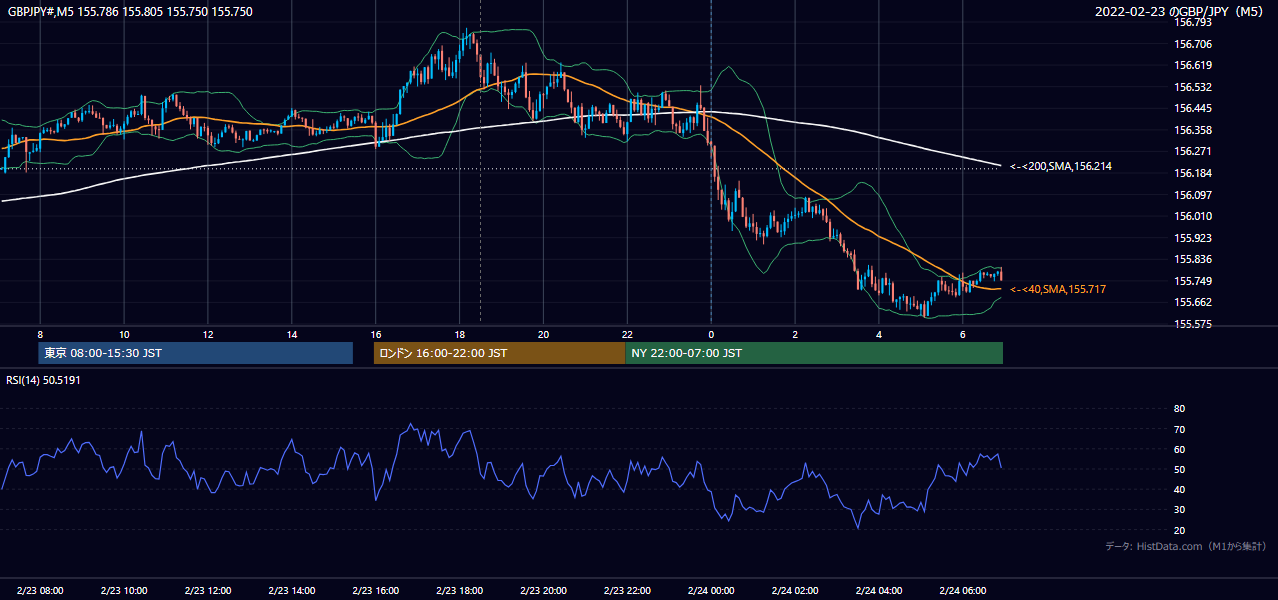Click the RSI(14) 50.5191 indicator label
The image size is (1278, 600).
pos(43,380)
